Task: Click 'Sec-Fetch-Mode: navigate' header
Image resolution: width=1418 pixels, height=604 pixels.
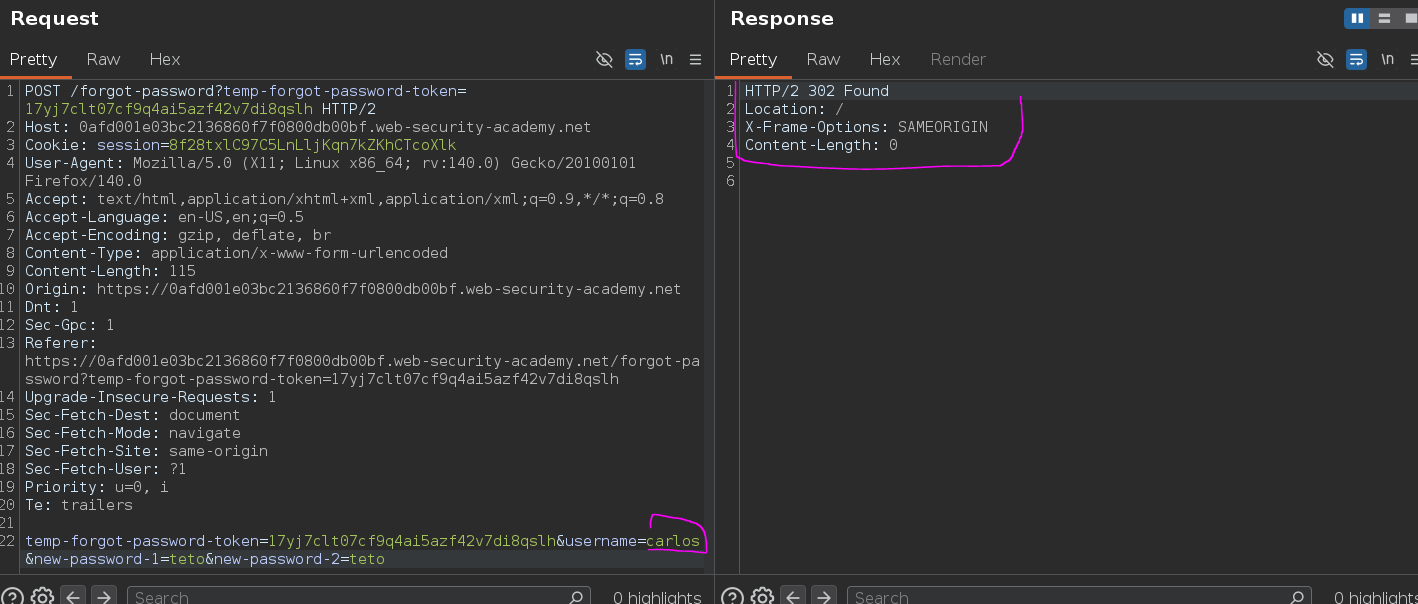Action: pyautogui.click(x=132, y=433)
